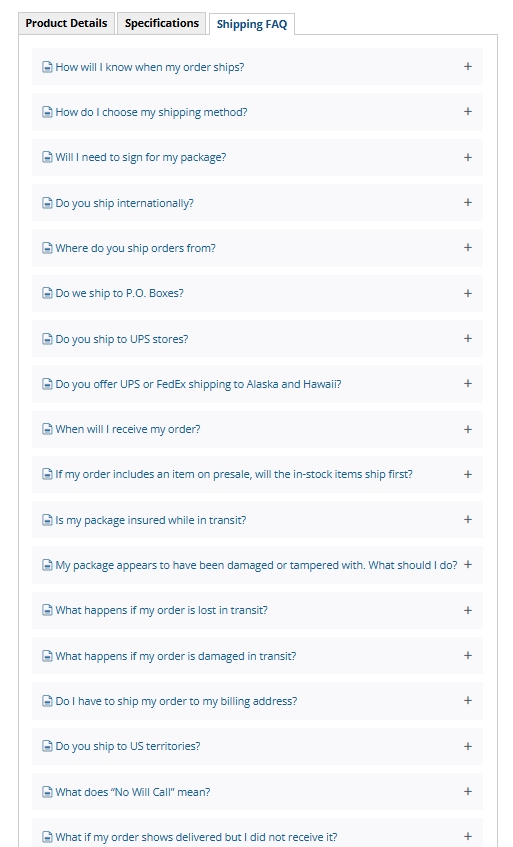Click document icon beside 'Do you ship to US territories?'
The width and height of the screenshot is (513, 847).
point(48,747)
